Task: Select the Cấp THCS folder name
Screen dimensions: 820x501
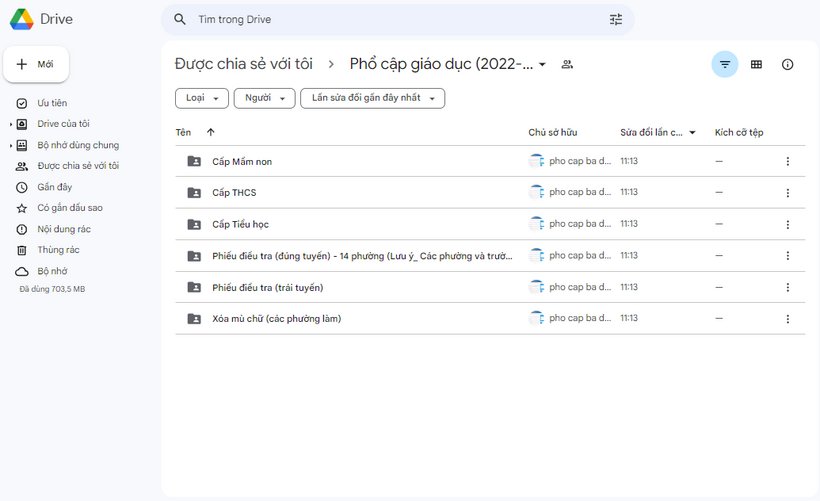Action: (234, 193)
